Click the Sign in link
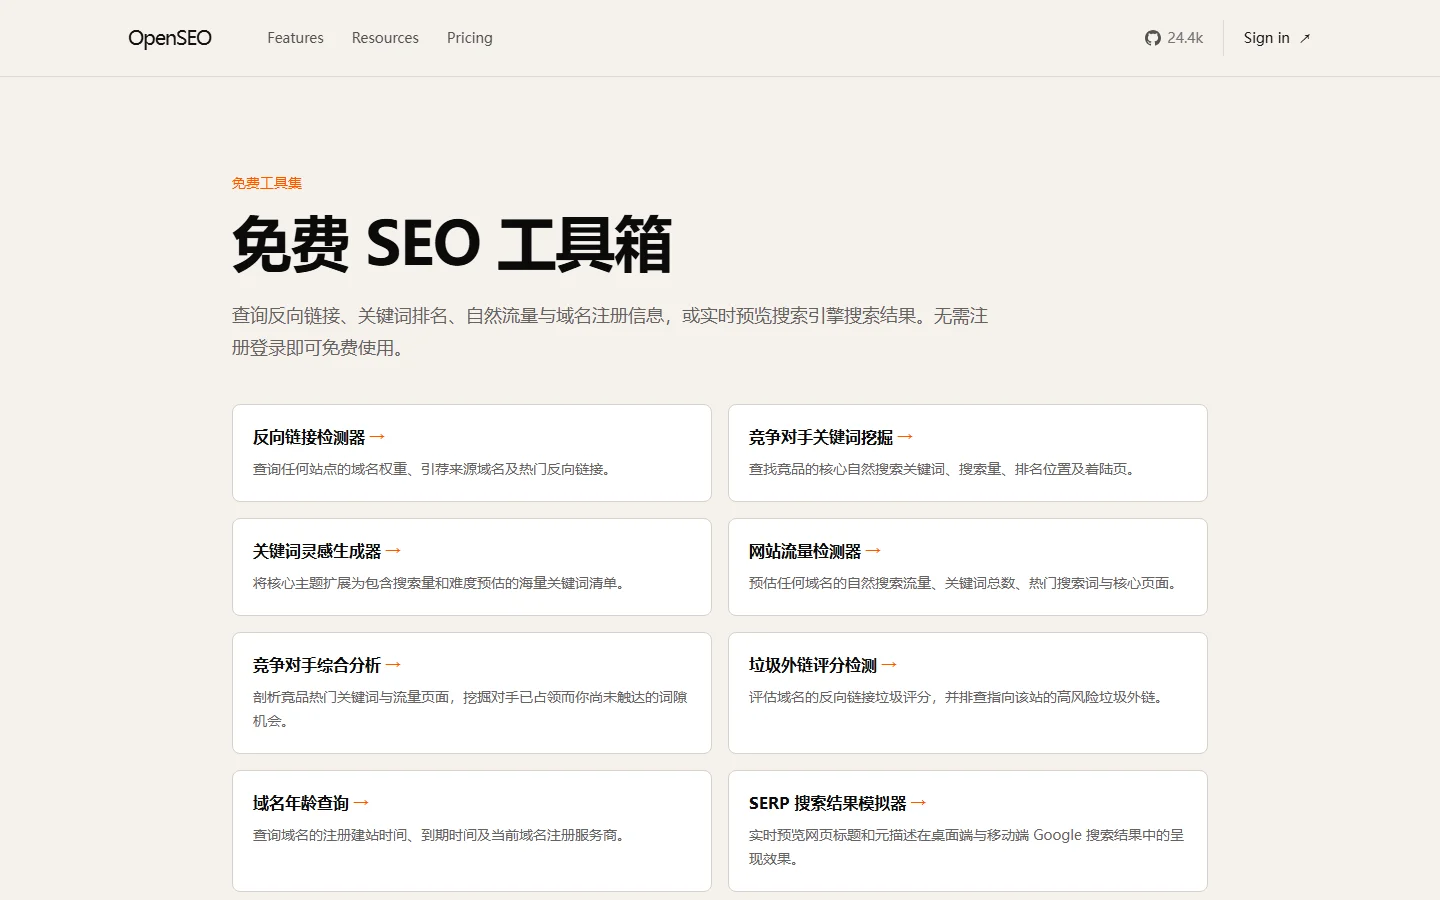 pos(1266,38)
